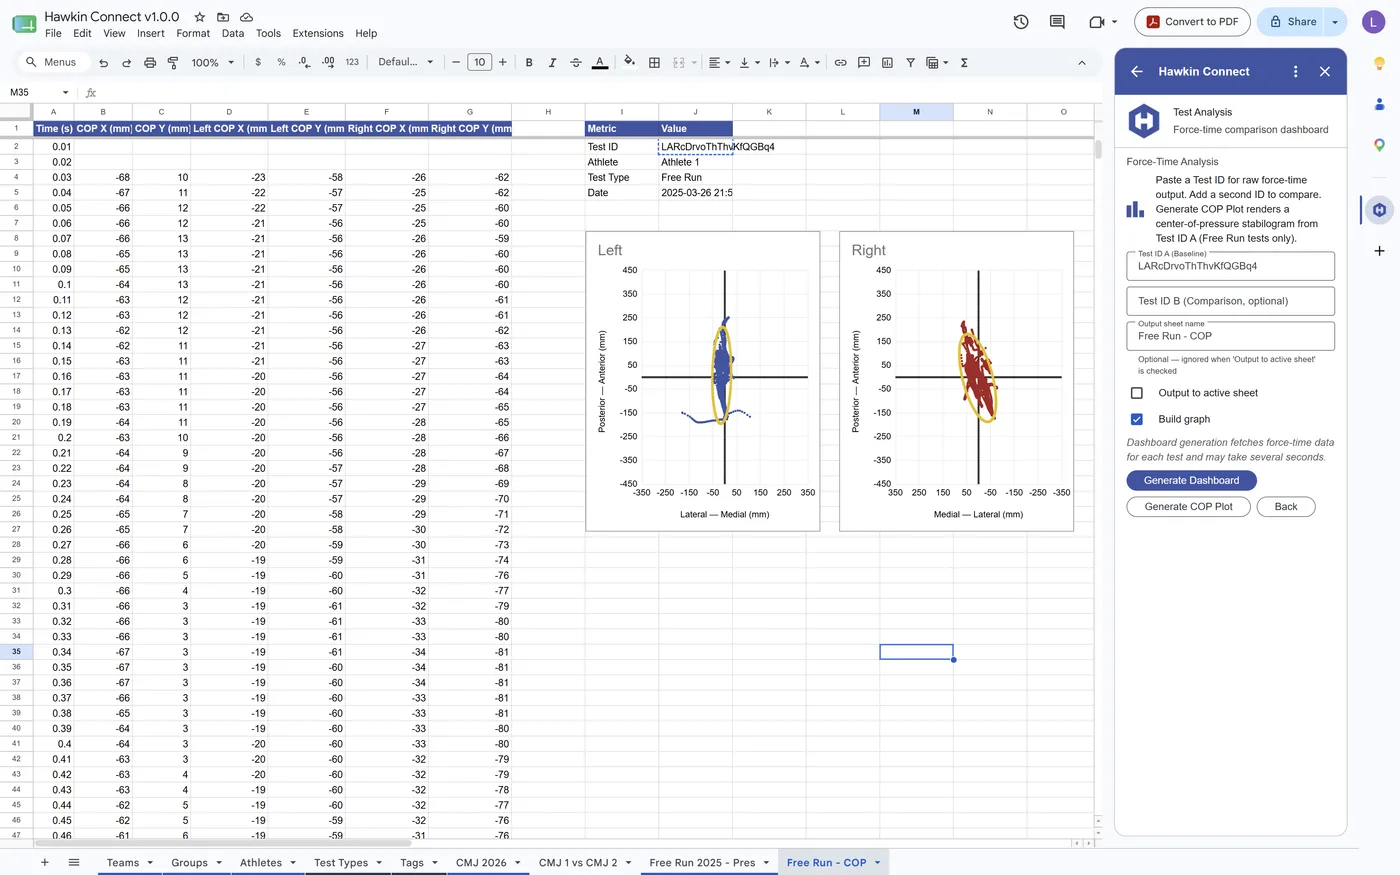Open the font family dropdown
Image resolution: width=1400 pixels, height=875 pixels.
[406, 63]
